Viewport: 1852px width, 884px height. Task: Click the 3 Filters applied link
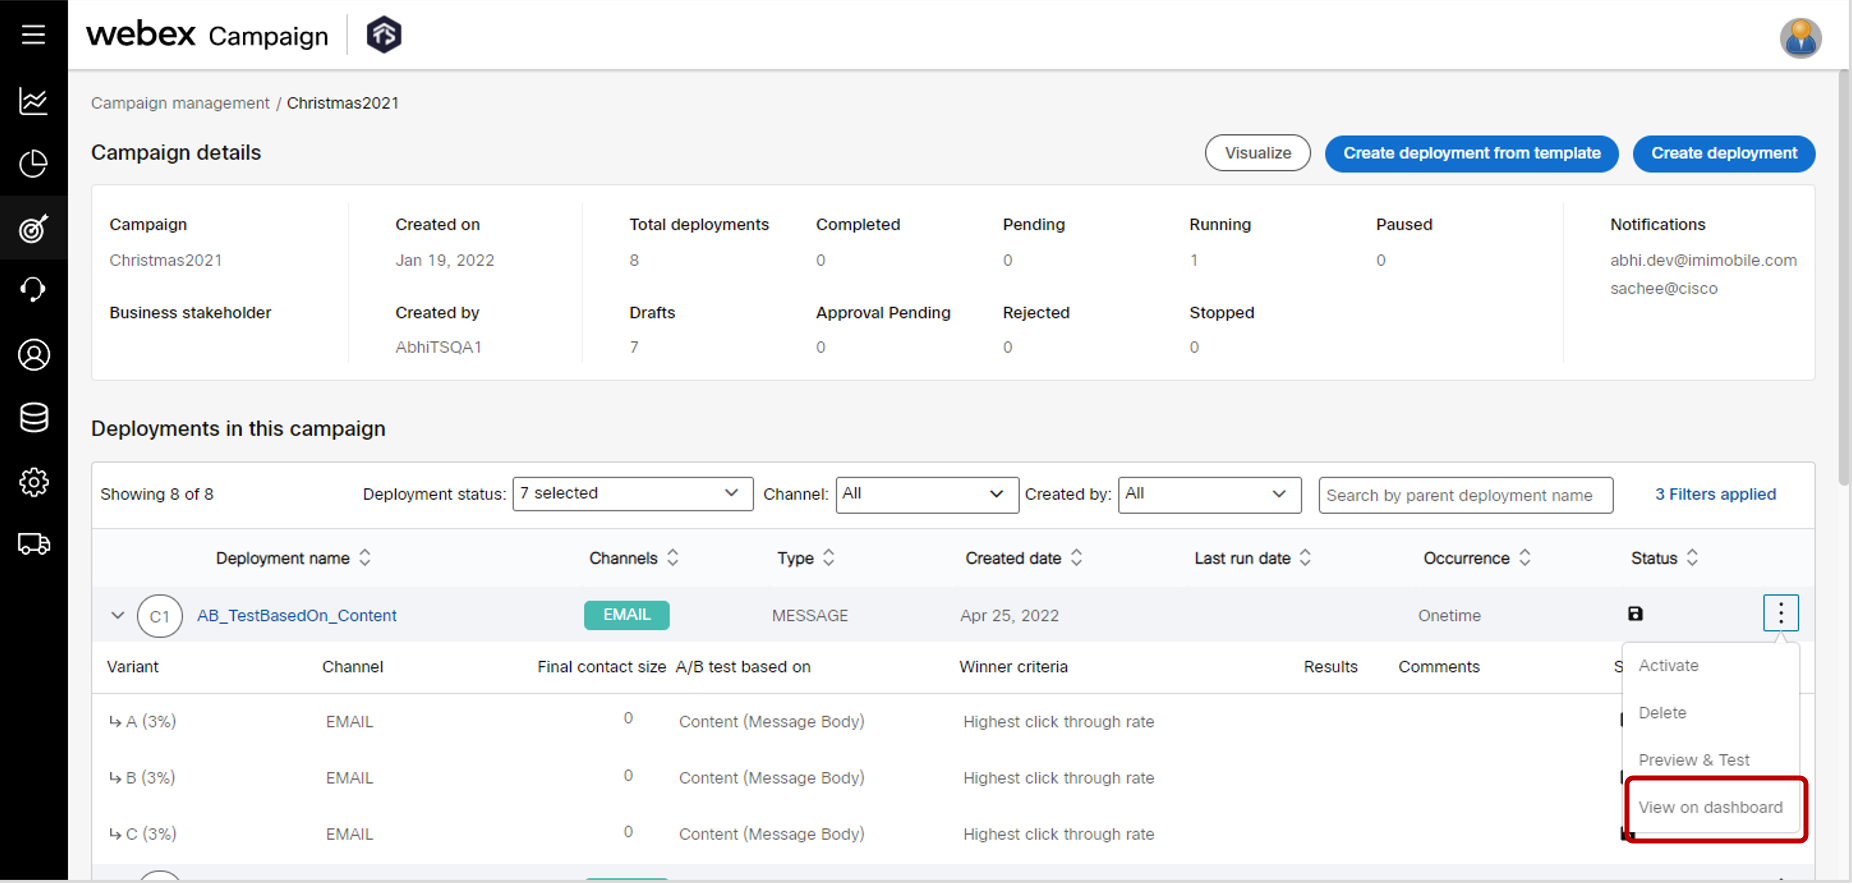click(1715, 494)
